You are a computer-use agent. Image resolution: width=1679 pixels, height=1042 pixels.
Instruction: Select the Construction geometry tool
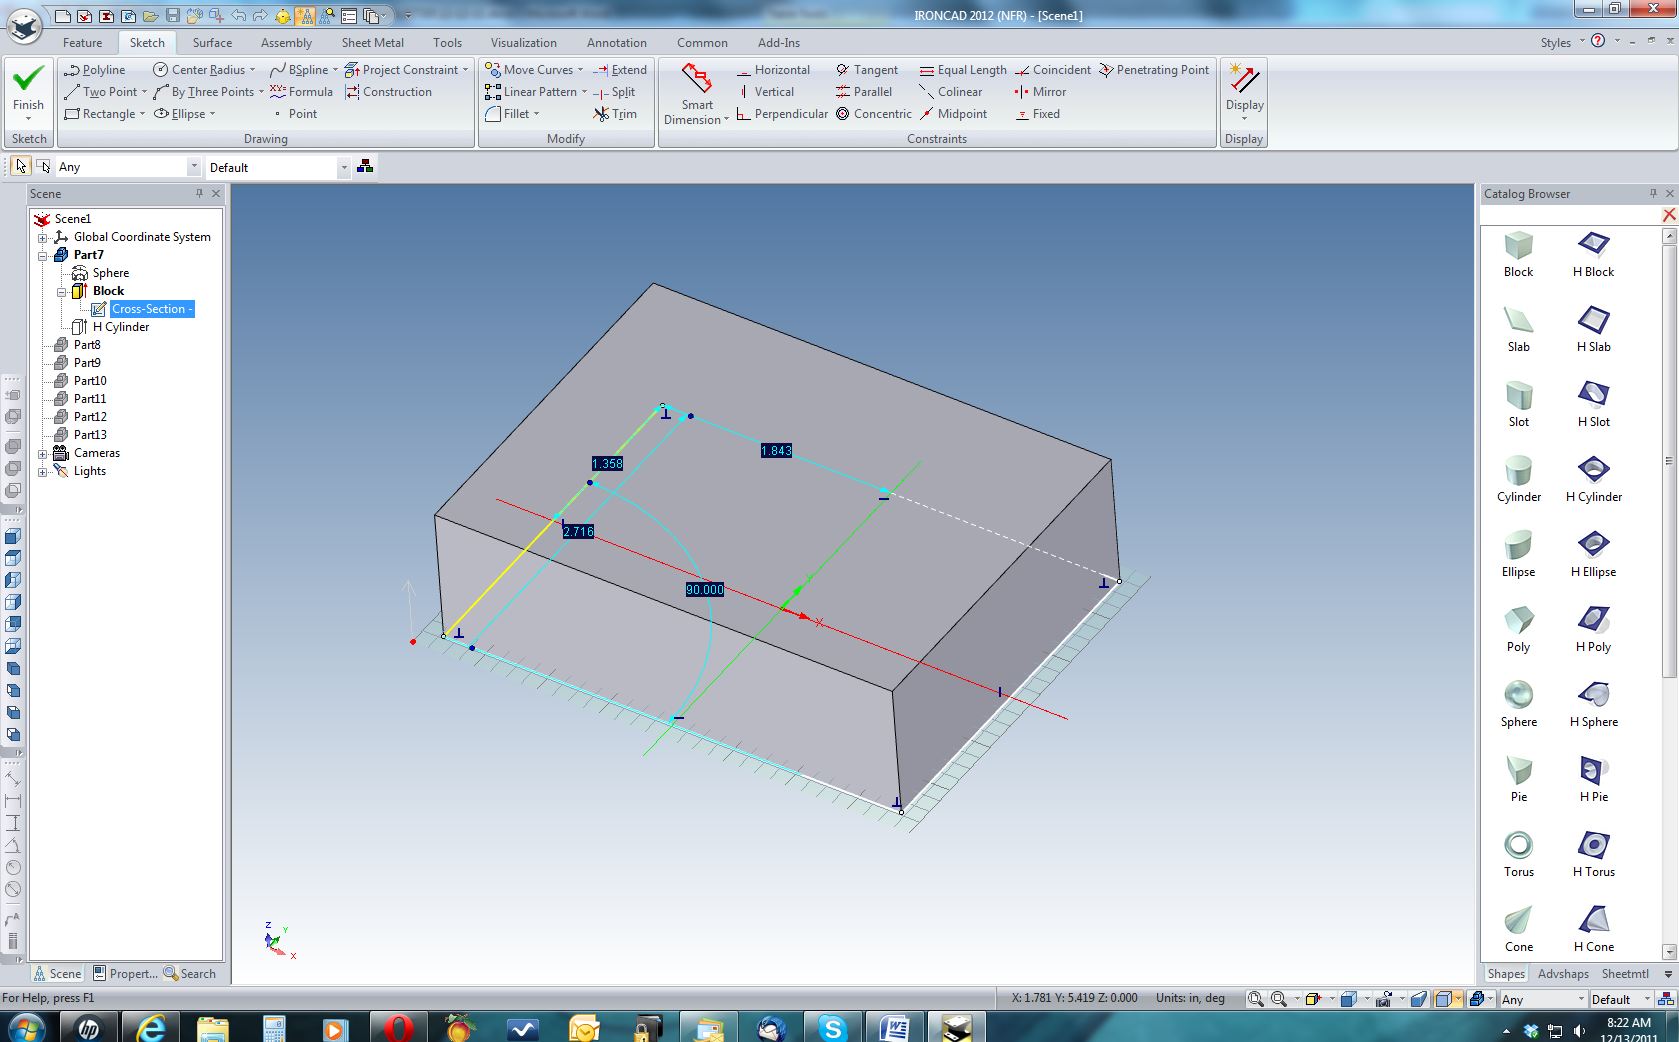pyautogui.click(x=388, y=92)
